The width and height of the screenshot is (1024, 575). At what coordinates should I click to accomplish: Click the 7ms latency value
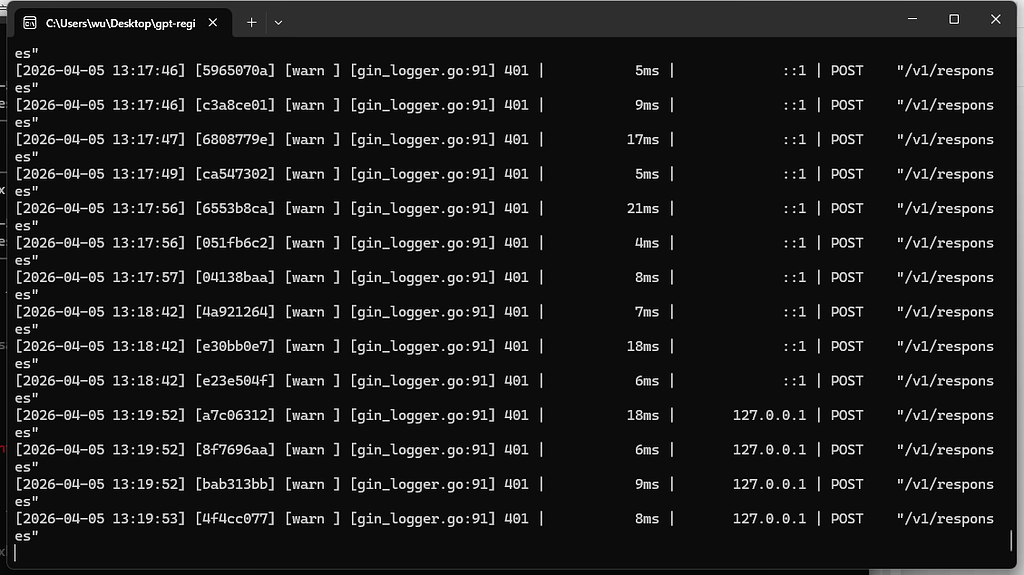[647, 312]
